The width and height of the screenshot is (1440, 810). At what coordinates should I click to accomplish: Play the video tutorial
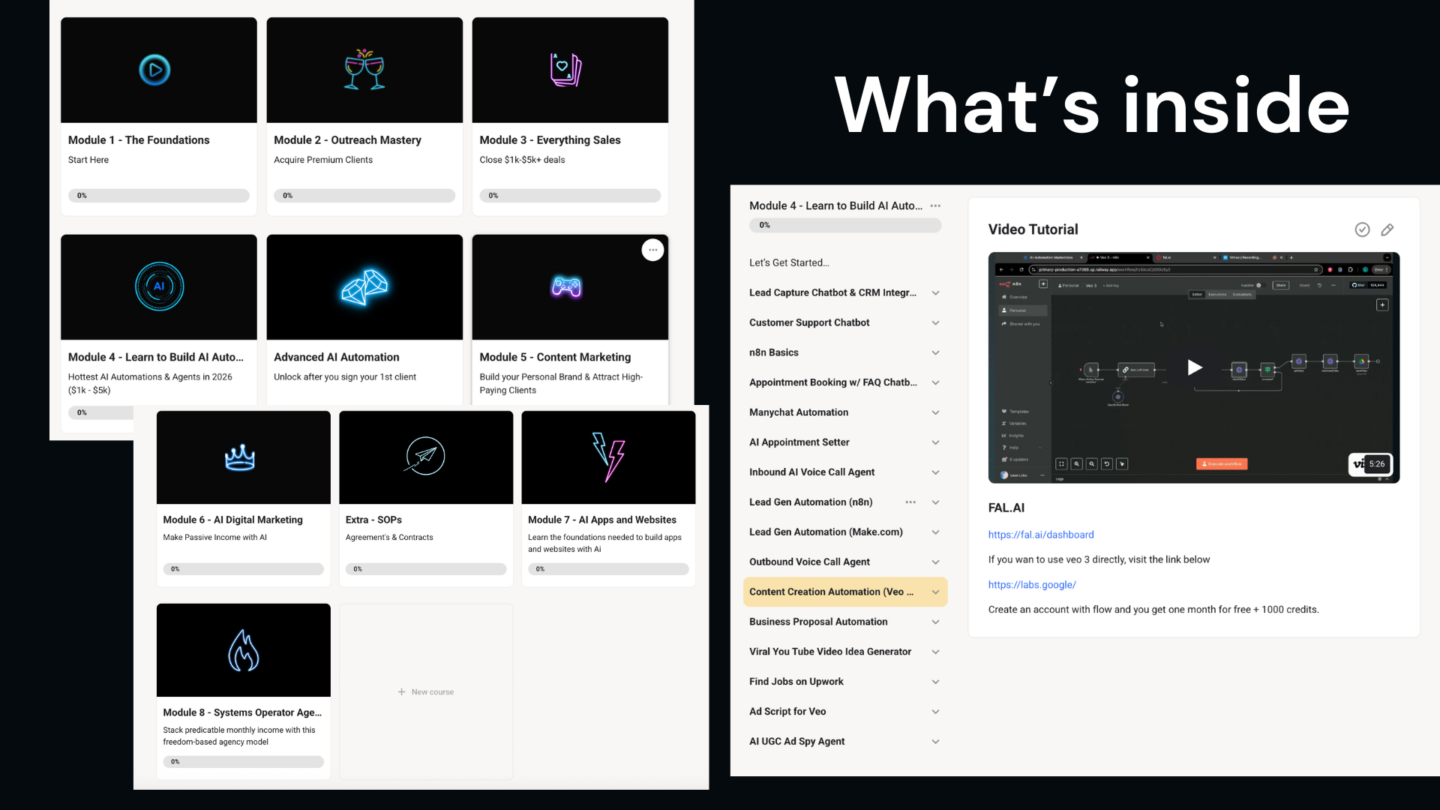click(1194, 368)
